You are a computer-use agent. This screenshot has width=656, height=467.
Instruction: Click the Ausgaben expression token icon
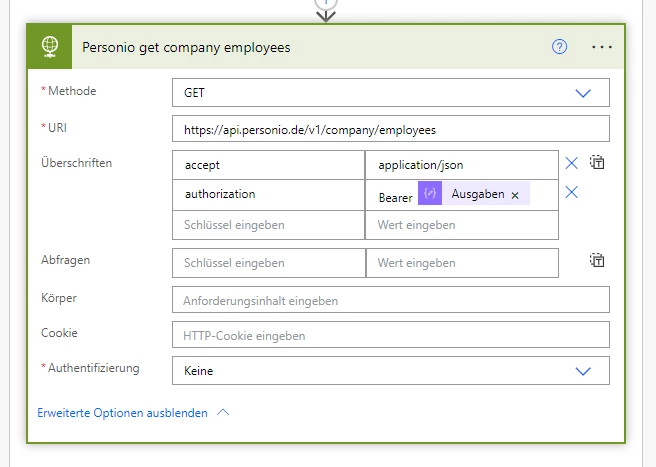coord(430,193)
